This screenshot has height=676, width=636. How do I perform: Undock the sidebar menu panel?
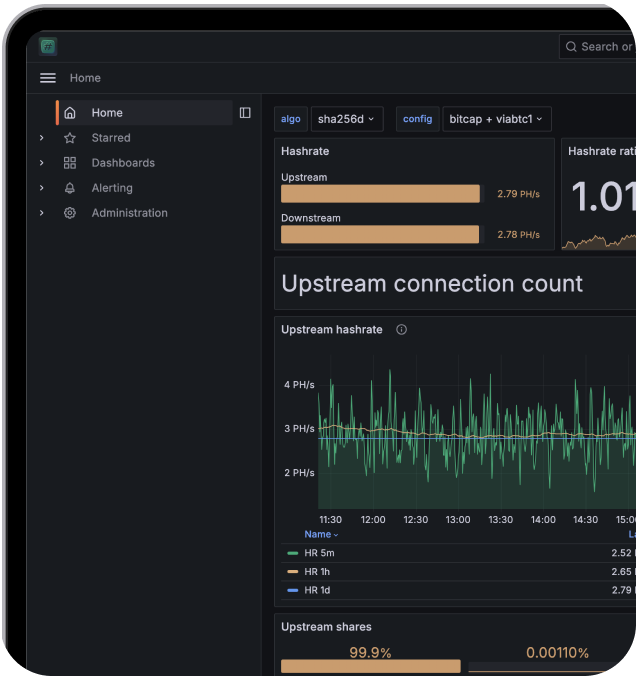click(245, 113)
